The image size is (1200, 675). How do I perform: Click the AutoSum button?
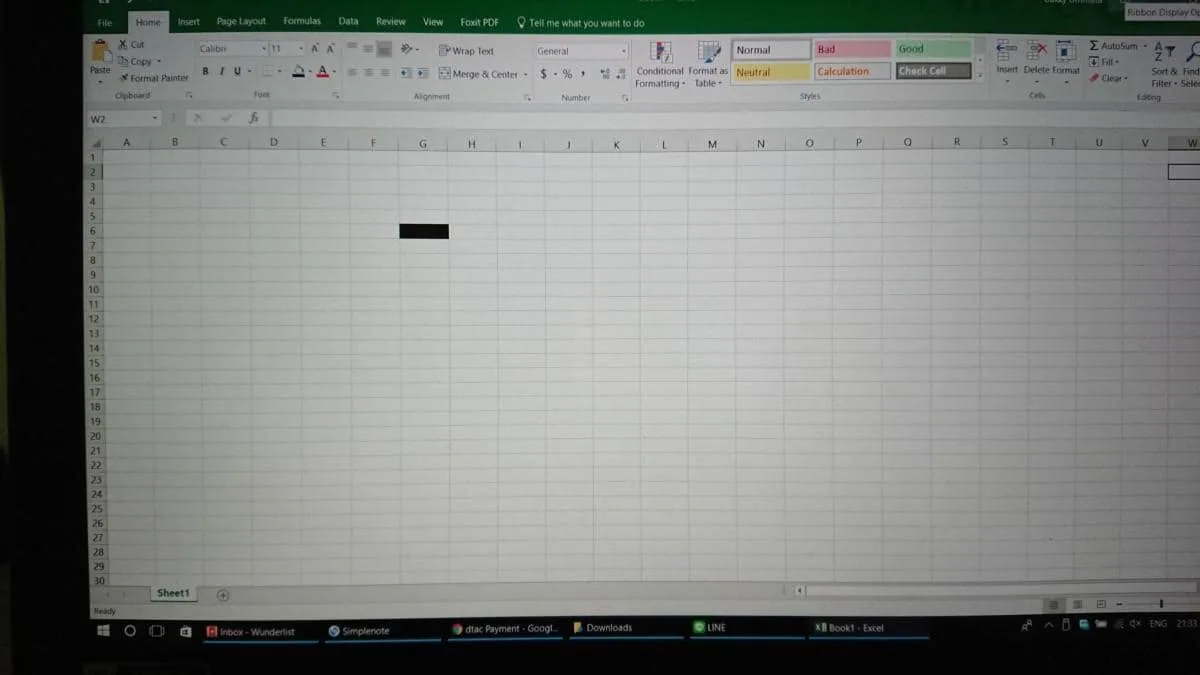coord(1113,46)
